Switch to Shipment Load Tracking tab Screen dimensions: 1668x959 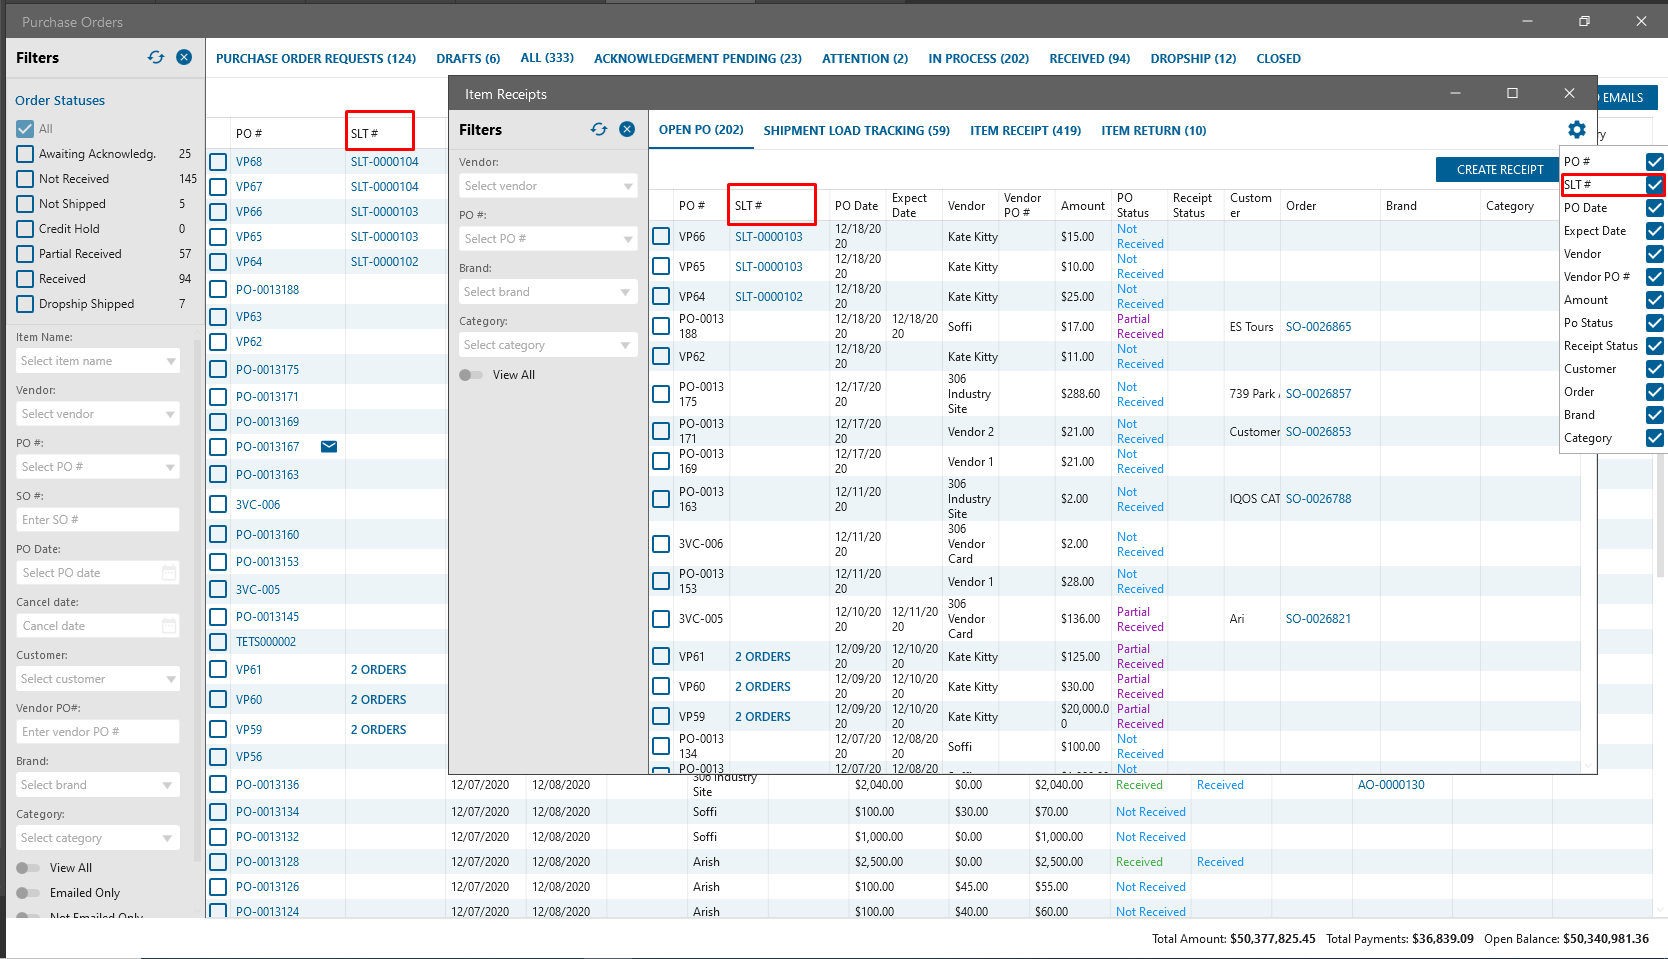(x=856, y=130)
